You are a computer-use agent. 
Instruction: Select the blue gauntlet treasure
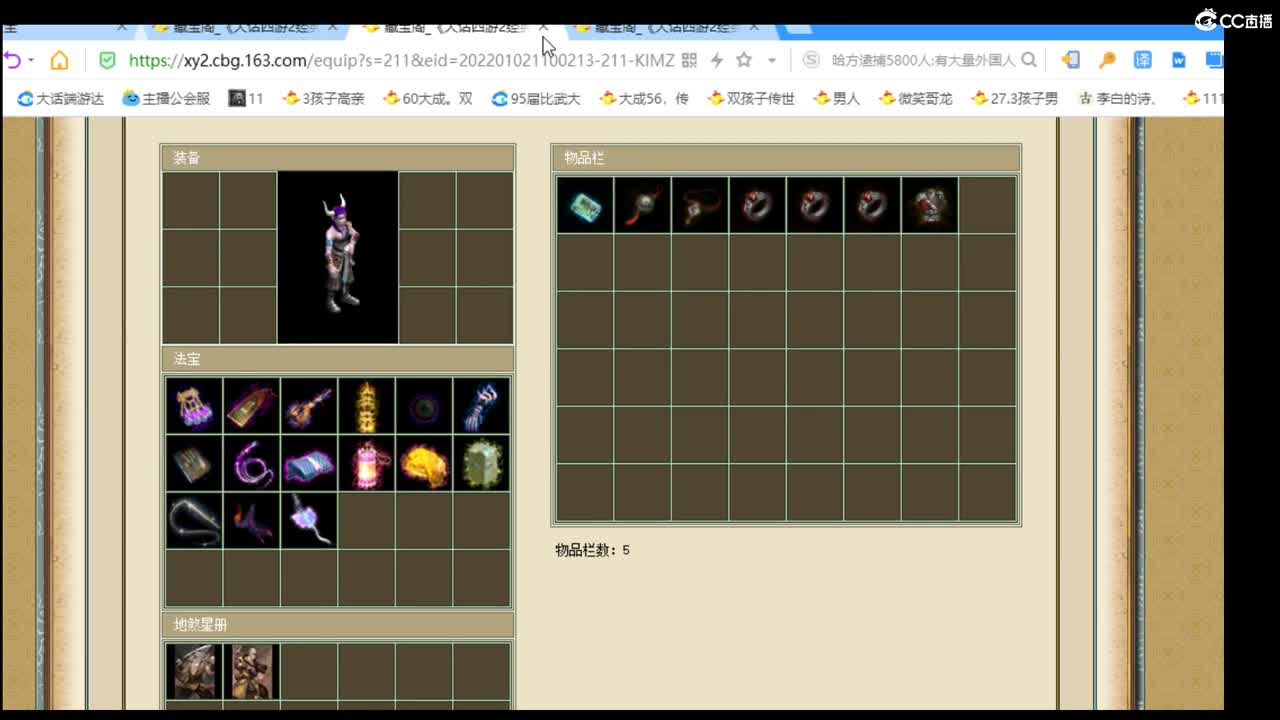pos(481,405)
